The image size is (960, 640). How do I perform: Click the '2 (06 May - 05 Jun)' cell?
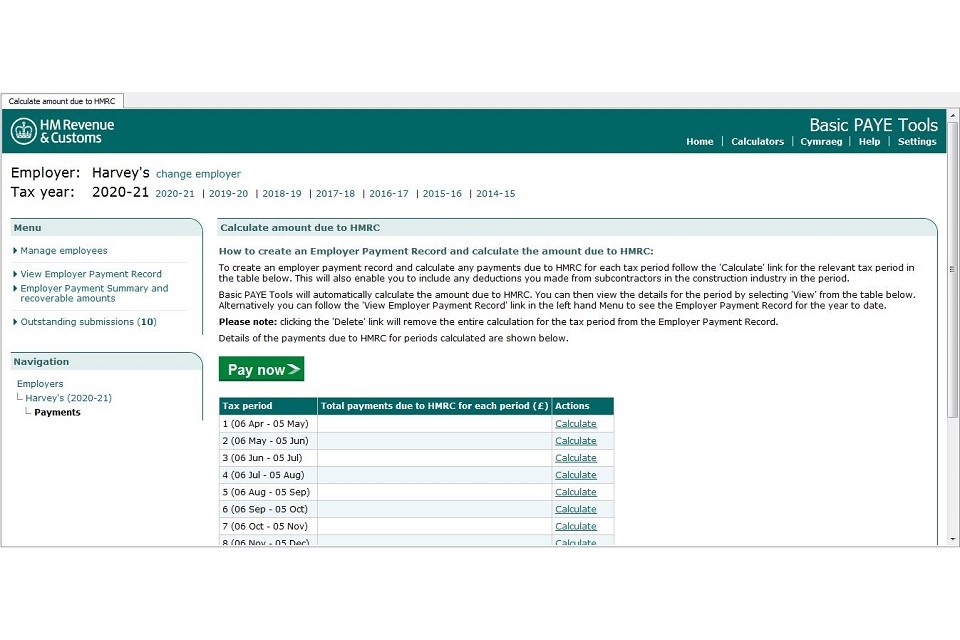268,441
